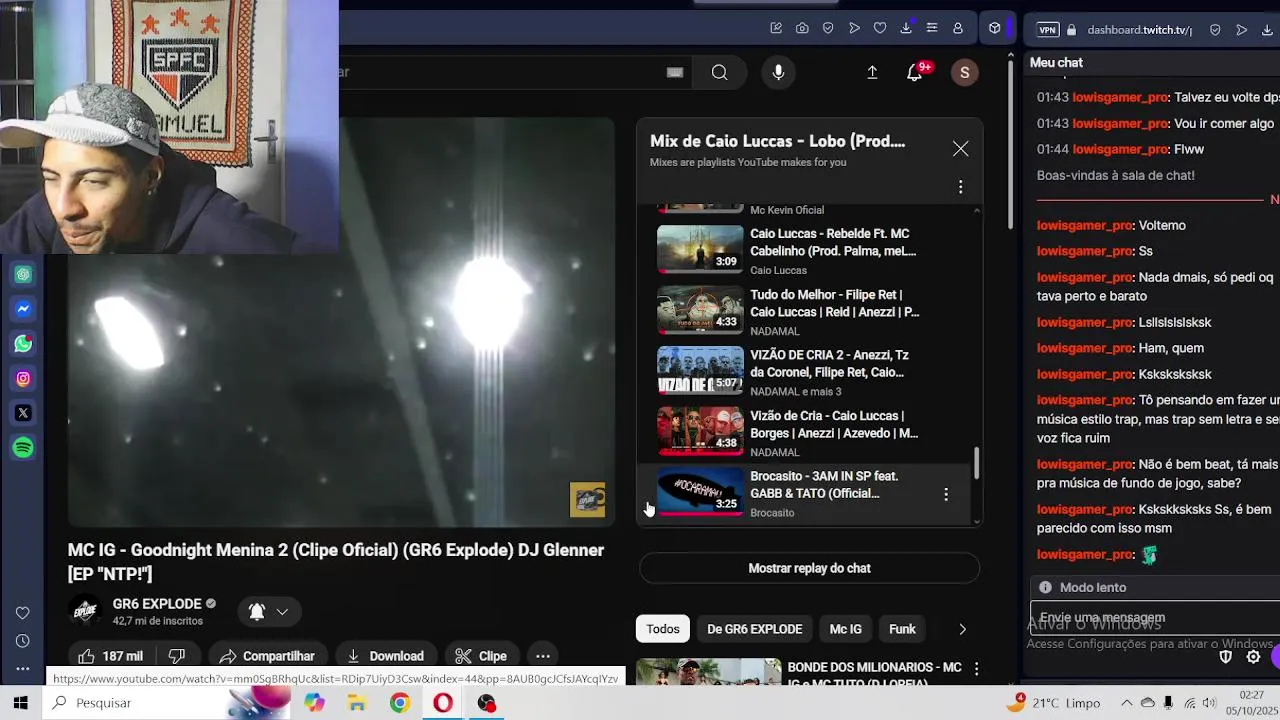1280x720 pixels.
Task: Open File Explorer from the taskbar
Action: pyautogui.click(x=357, y=703)
